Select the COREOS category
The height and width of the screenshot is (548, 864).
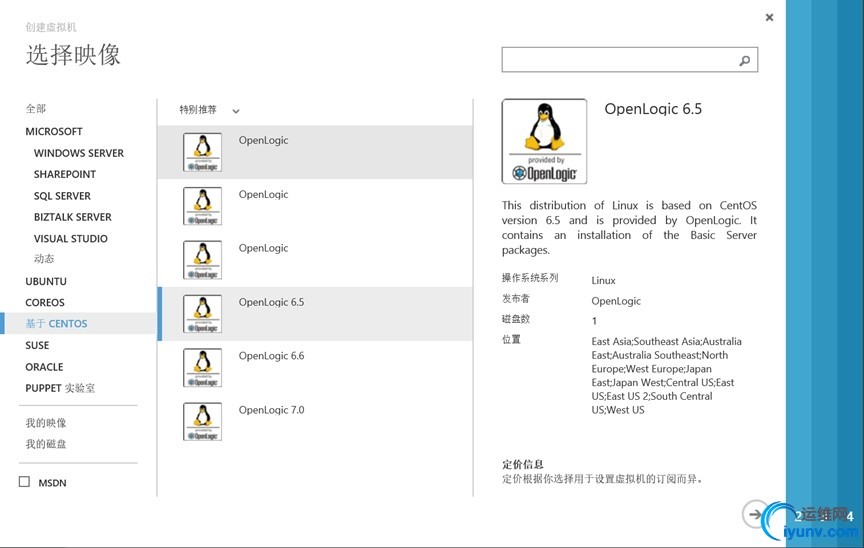tap(45, 303)
